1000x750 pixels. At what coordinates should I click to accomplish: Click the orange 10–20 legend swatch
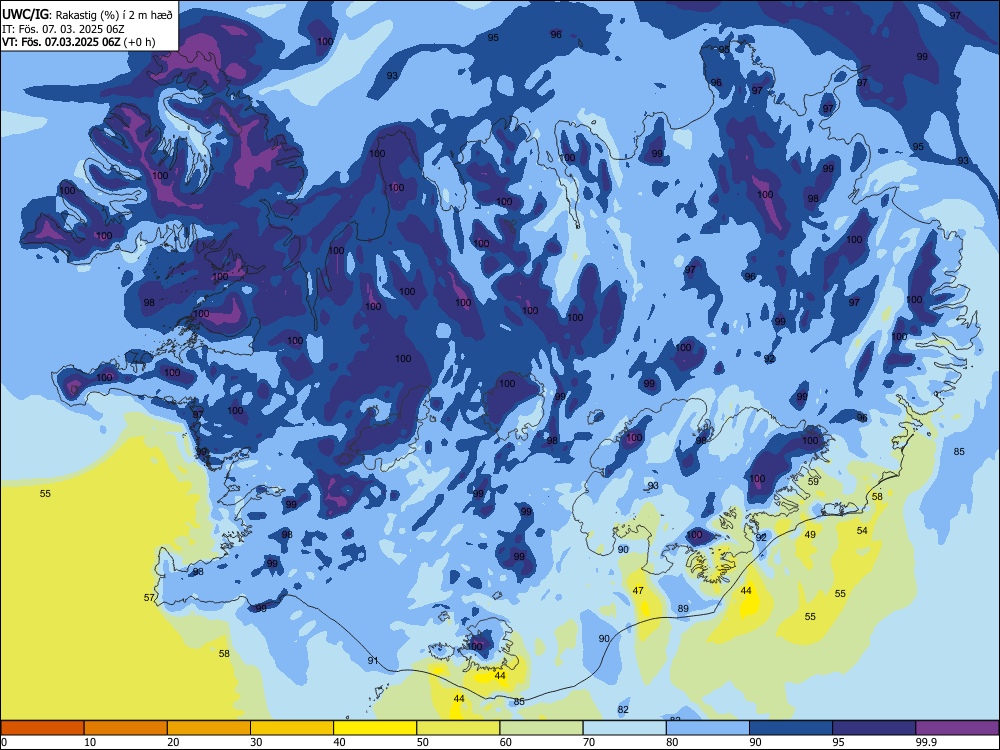[126, 728]
